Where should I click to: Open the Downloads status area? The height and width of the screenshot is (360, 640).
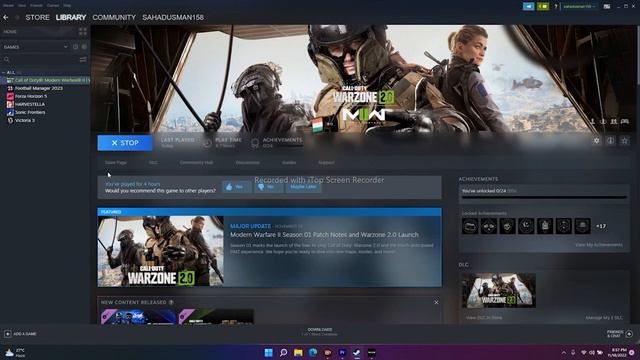coord(320,332)
